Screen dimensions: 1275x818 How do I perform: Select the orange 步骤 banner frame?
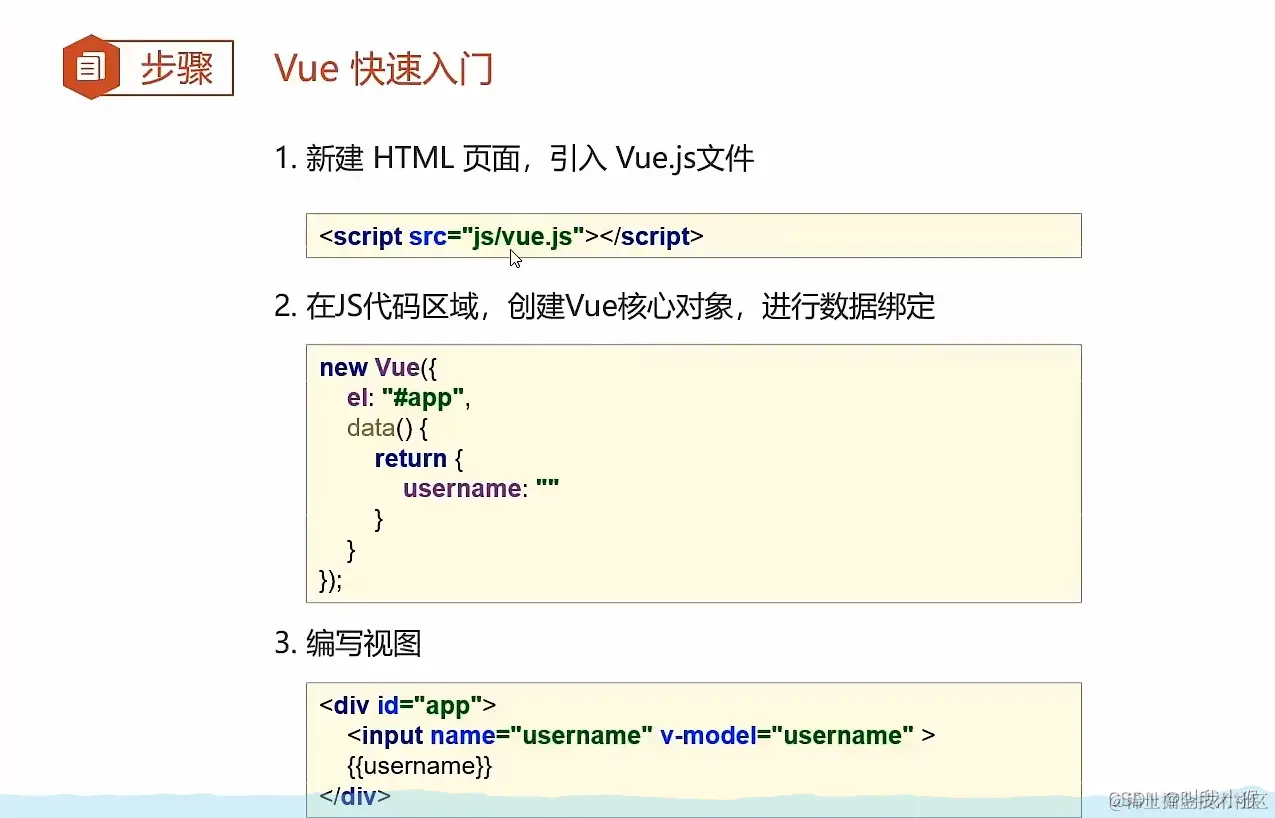coord(148,66)
